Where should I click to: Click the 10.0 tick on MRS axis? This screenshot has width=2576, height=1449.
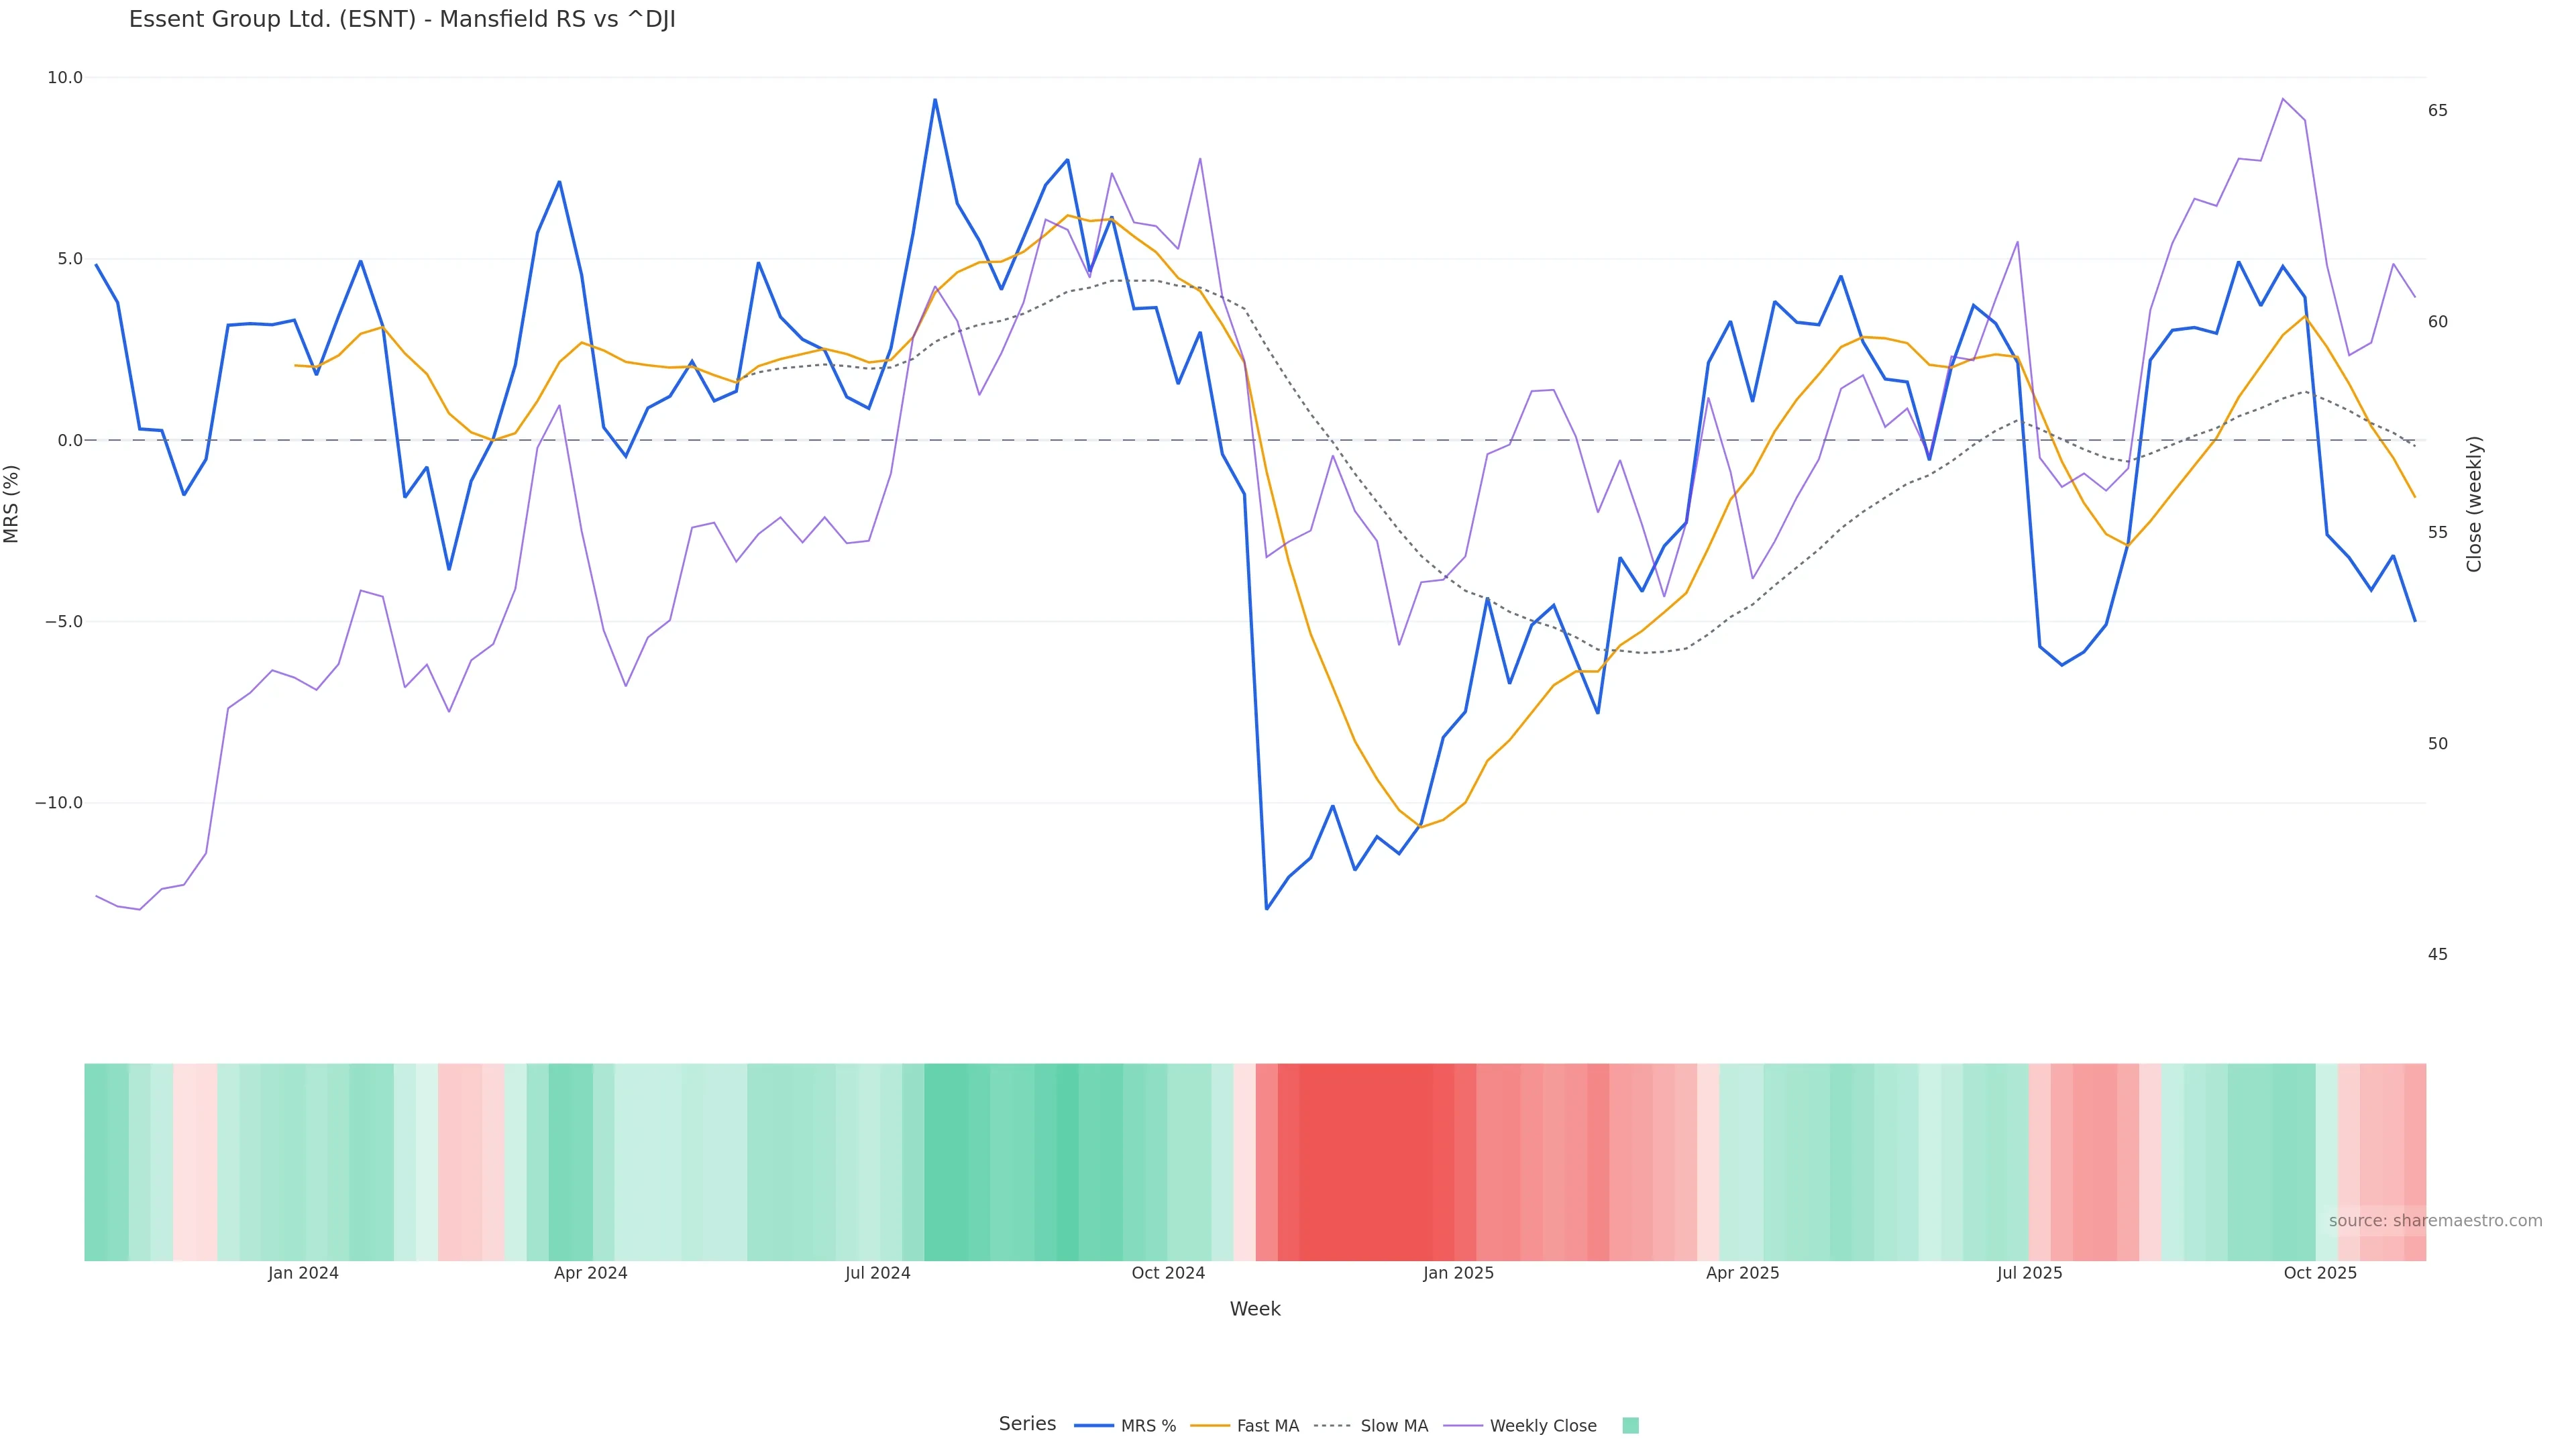tap(65, 78)
